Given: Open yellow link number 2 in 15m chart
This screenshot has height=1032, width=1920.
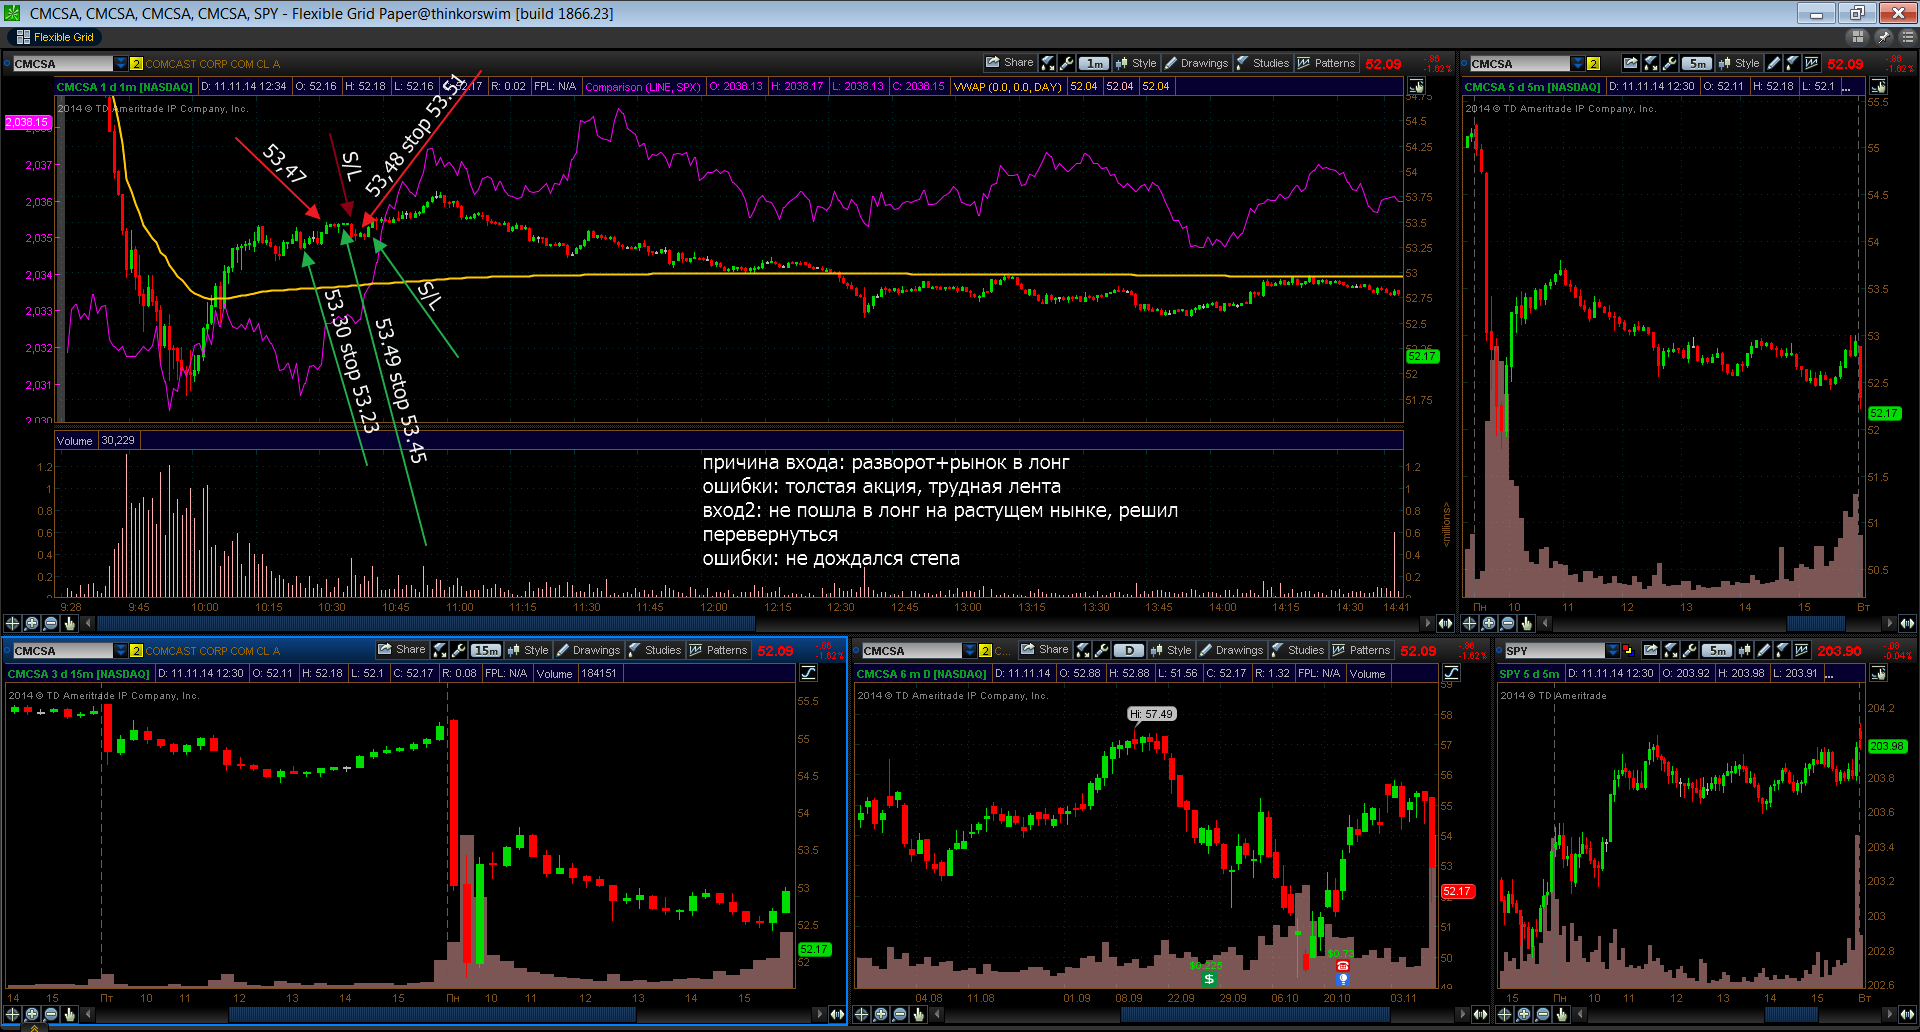Looking at the screenshot, I should pos(137,650).
